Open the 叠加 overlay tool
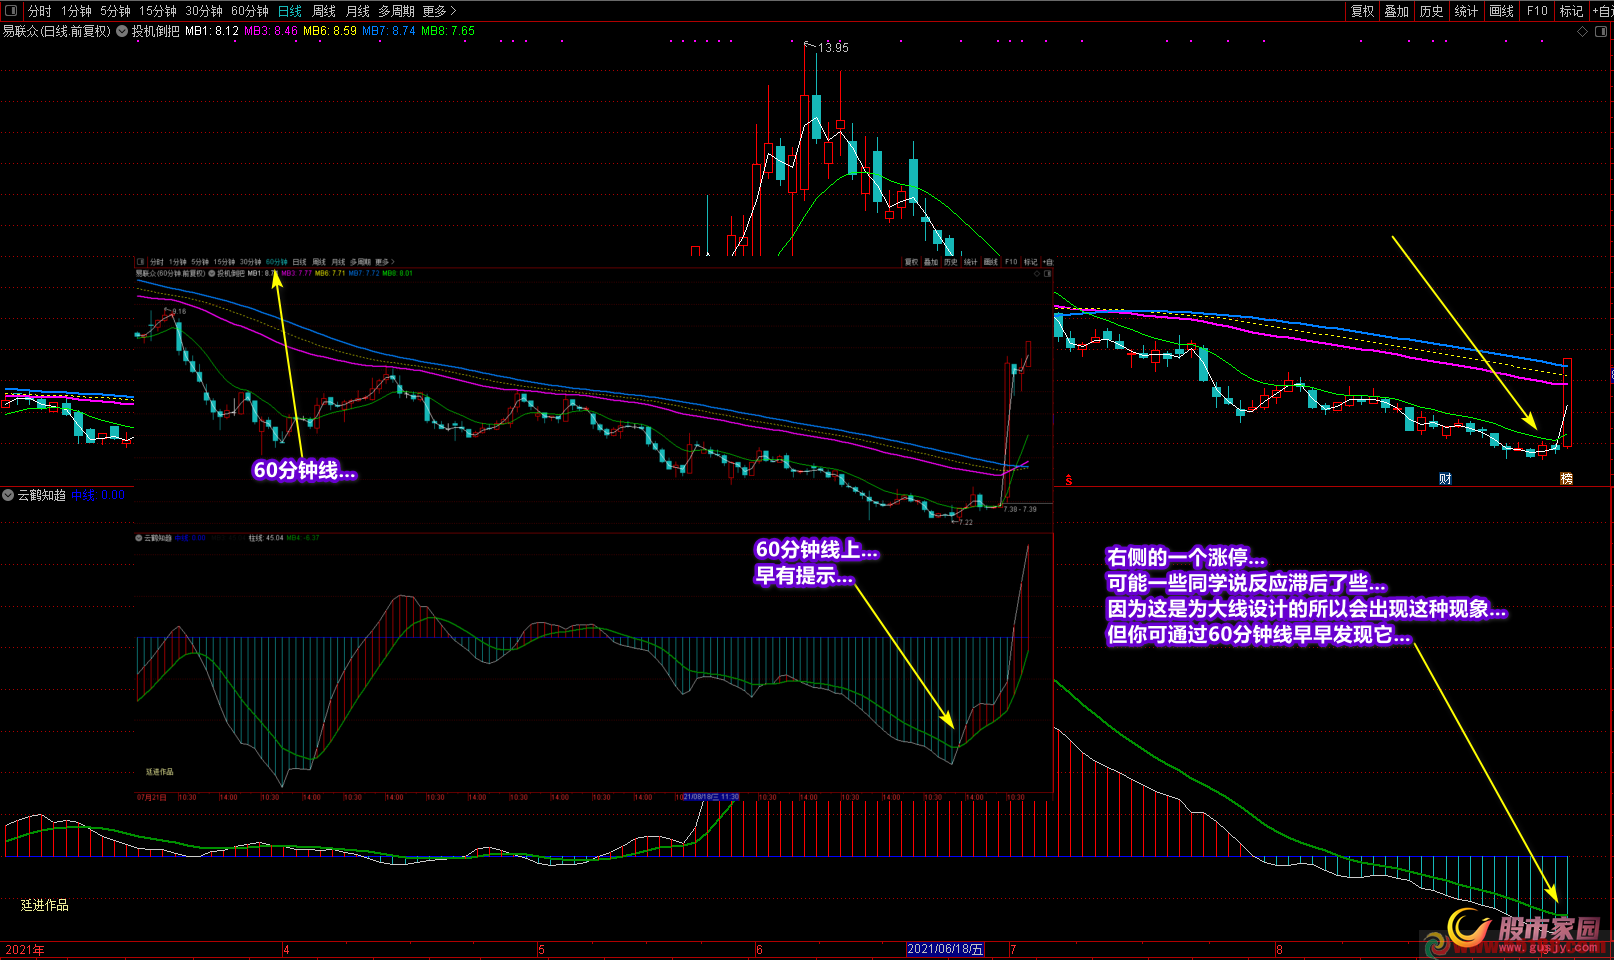Viewport: 1614px width, 960px height. (x=1396, y=11)
